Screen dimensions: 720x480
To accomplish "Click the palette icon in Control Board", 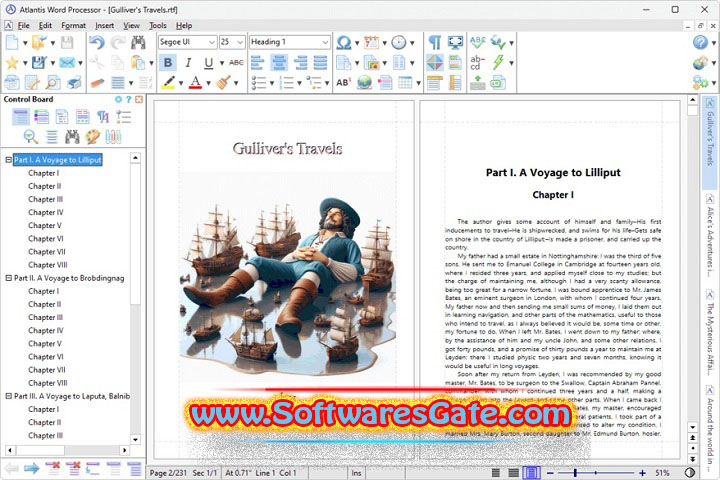I will coord(93,136).
